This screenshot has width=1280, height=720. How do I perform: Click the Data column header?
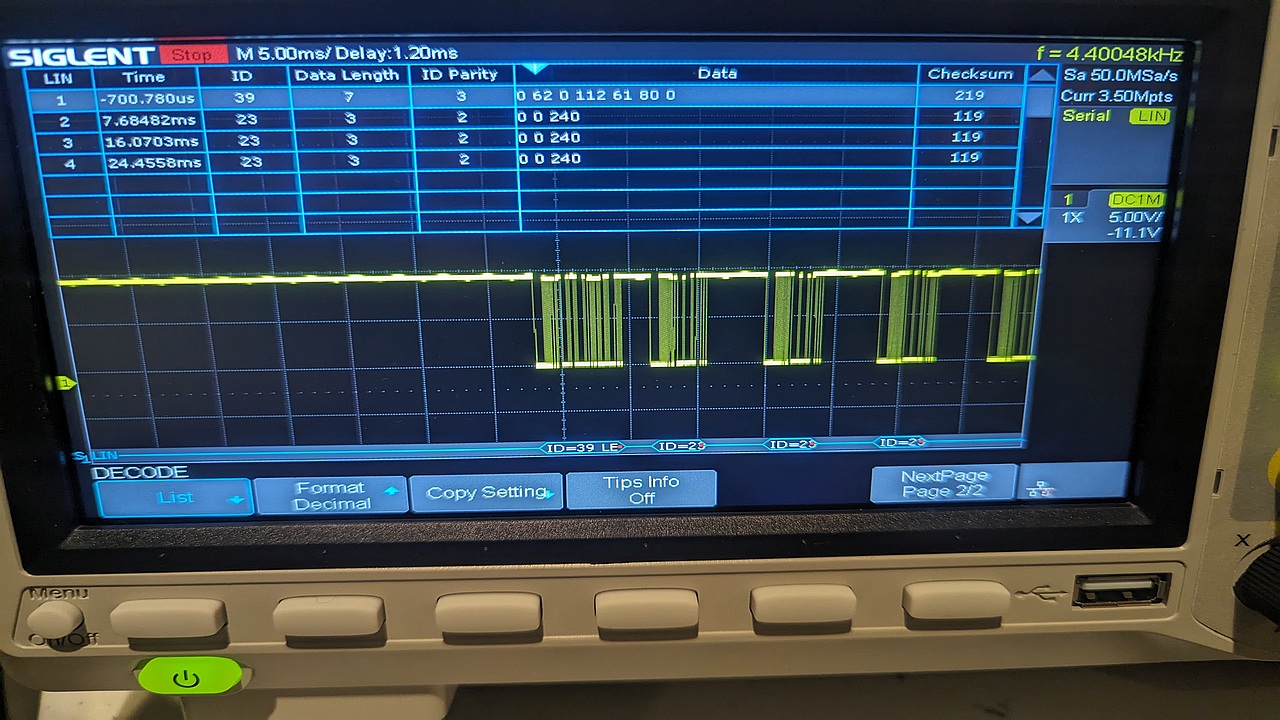click(x=717, y=73)
